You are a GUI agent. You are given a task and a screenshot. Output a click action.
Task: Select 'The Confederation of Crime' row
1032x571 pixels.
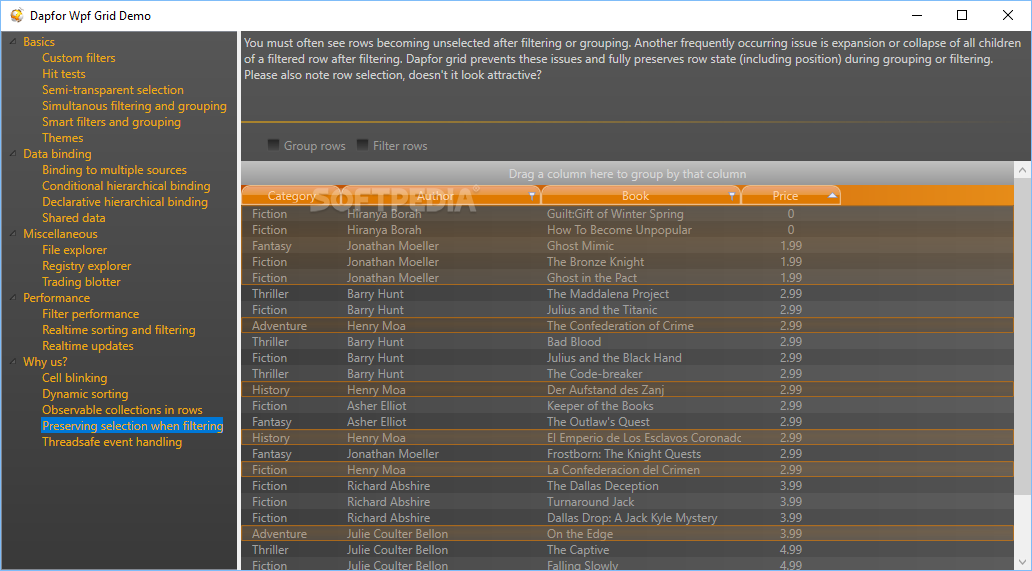627,326
